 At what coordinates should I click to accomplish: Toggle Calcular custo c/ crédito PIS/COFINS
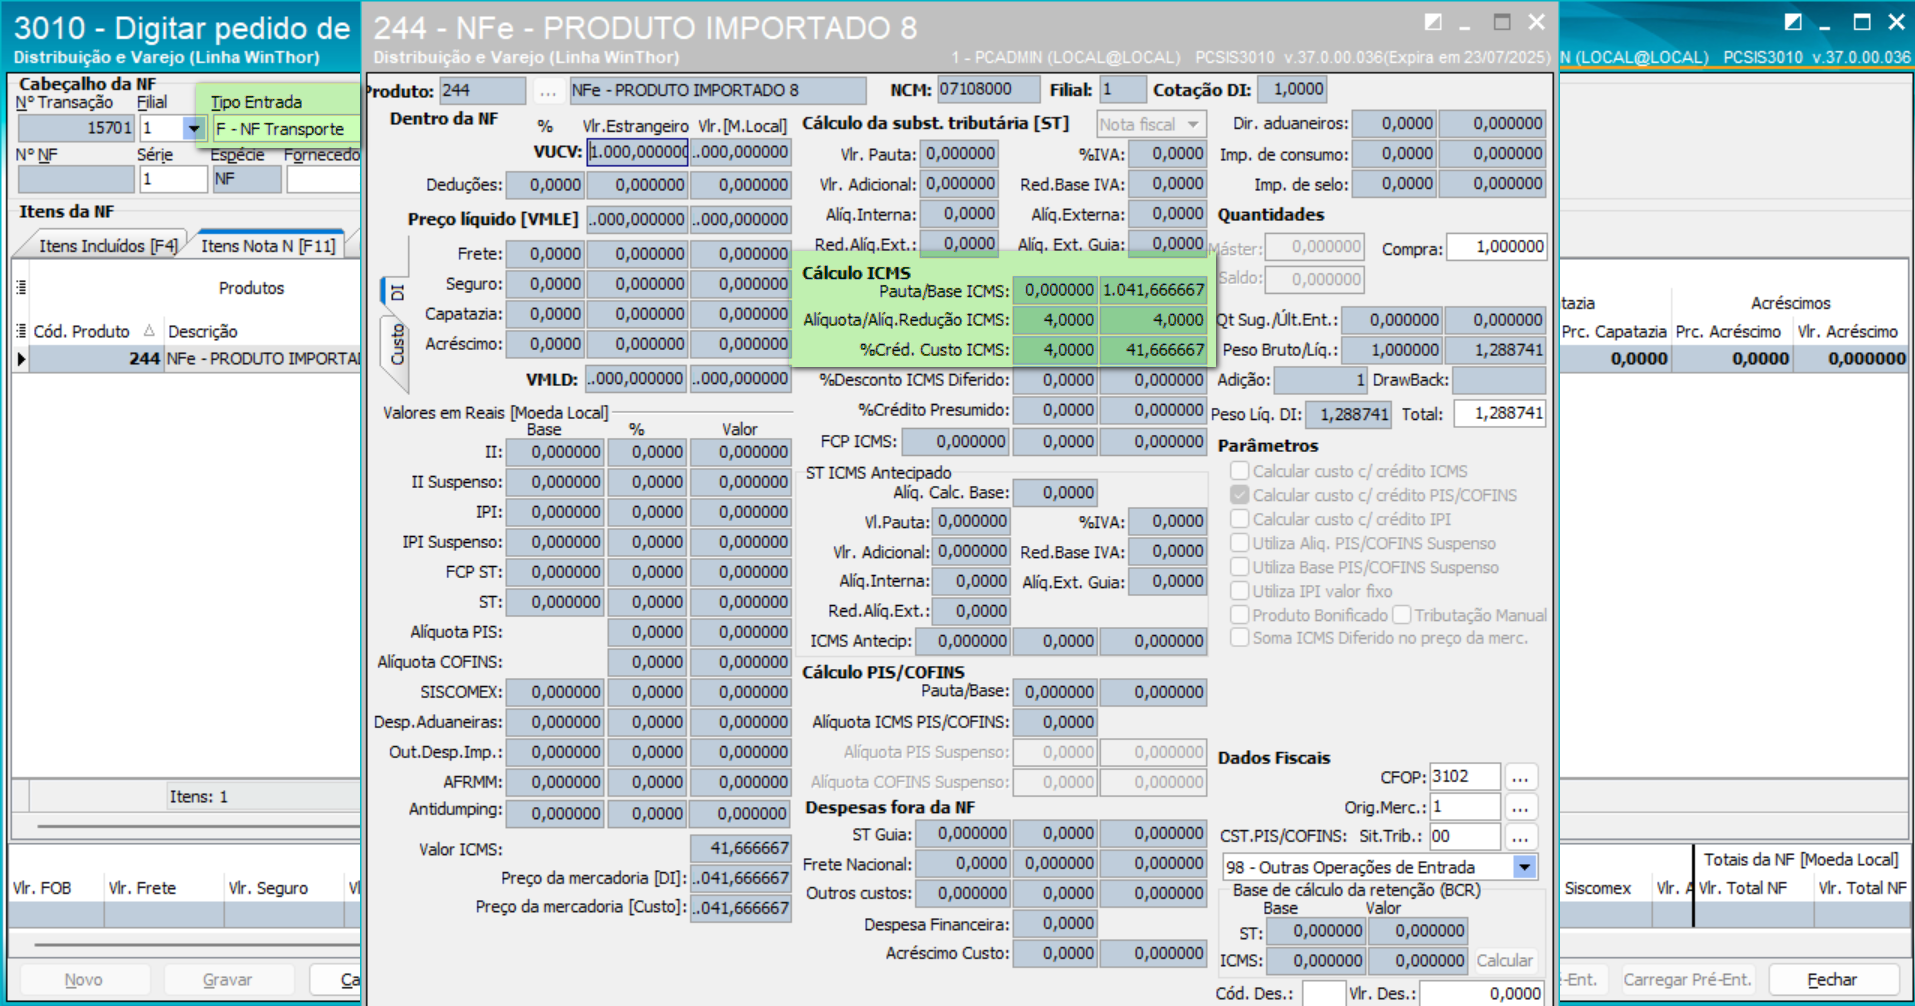(x=1240, y=495)
